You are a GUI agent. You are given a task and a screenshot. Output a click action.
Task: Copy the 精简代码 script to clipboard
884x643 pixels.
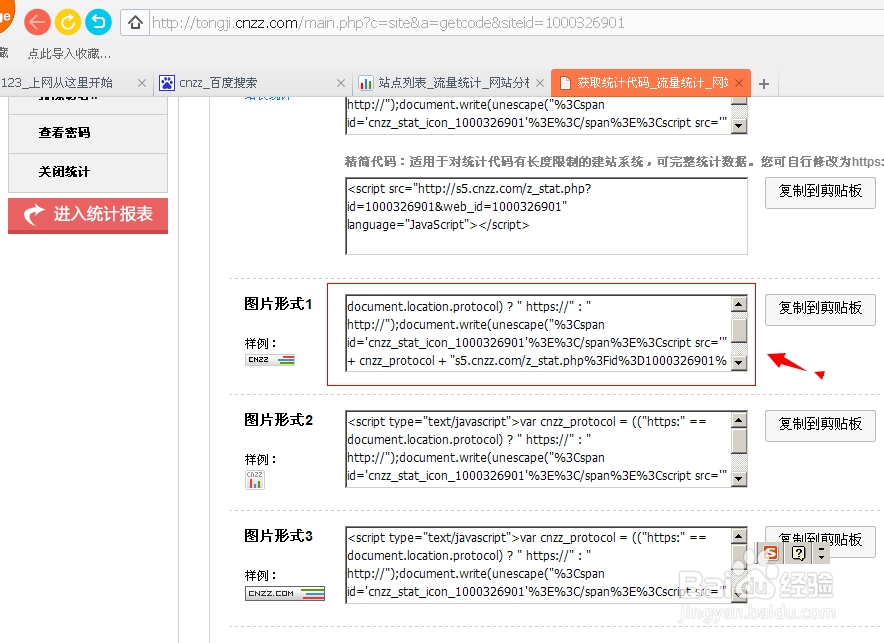[820, 193]
